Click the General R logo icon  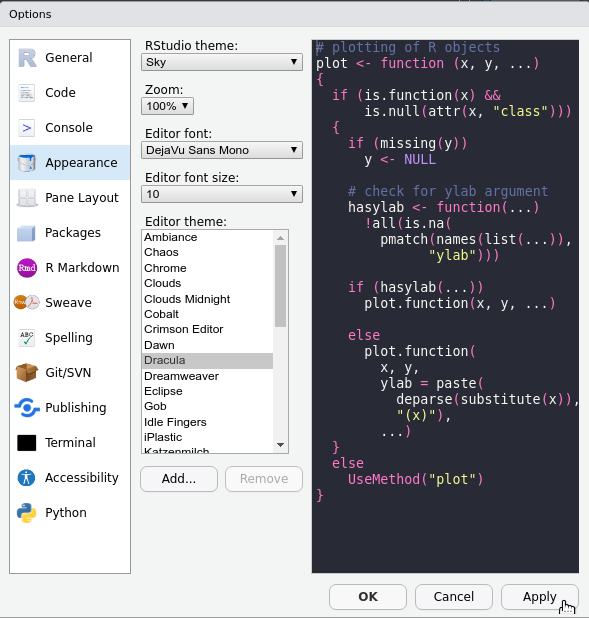27,58
